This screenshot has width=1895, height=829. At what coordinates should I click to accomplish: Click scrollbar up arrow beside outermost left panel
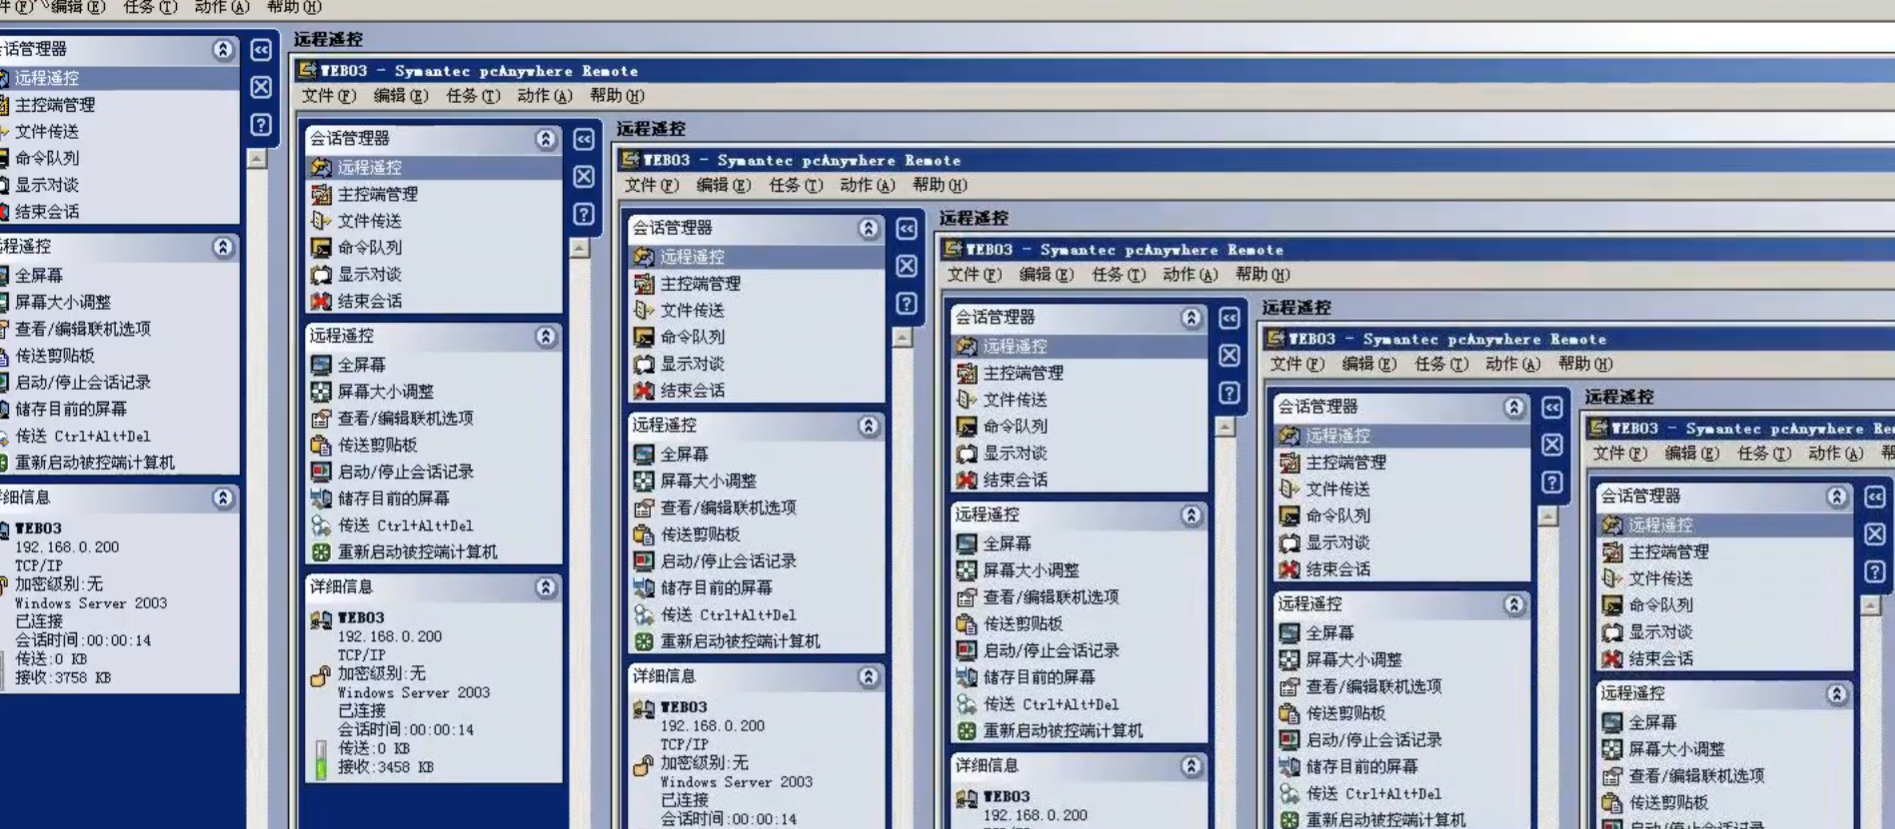[x=257, y=159]
